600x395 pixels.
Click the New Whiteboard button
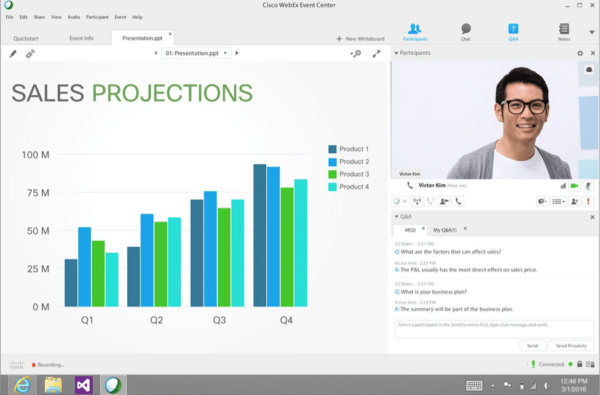coord(360,39)
